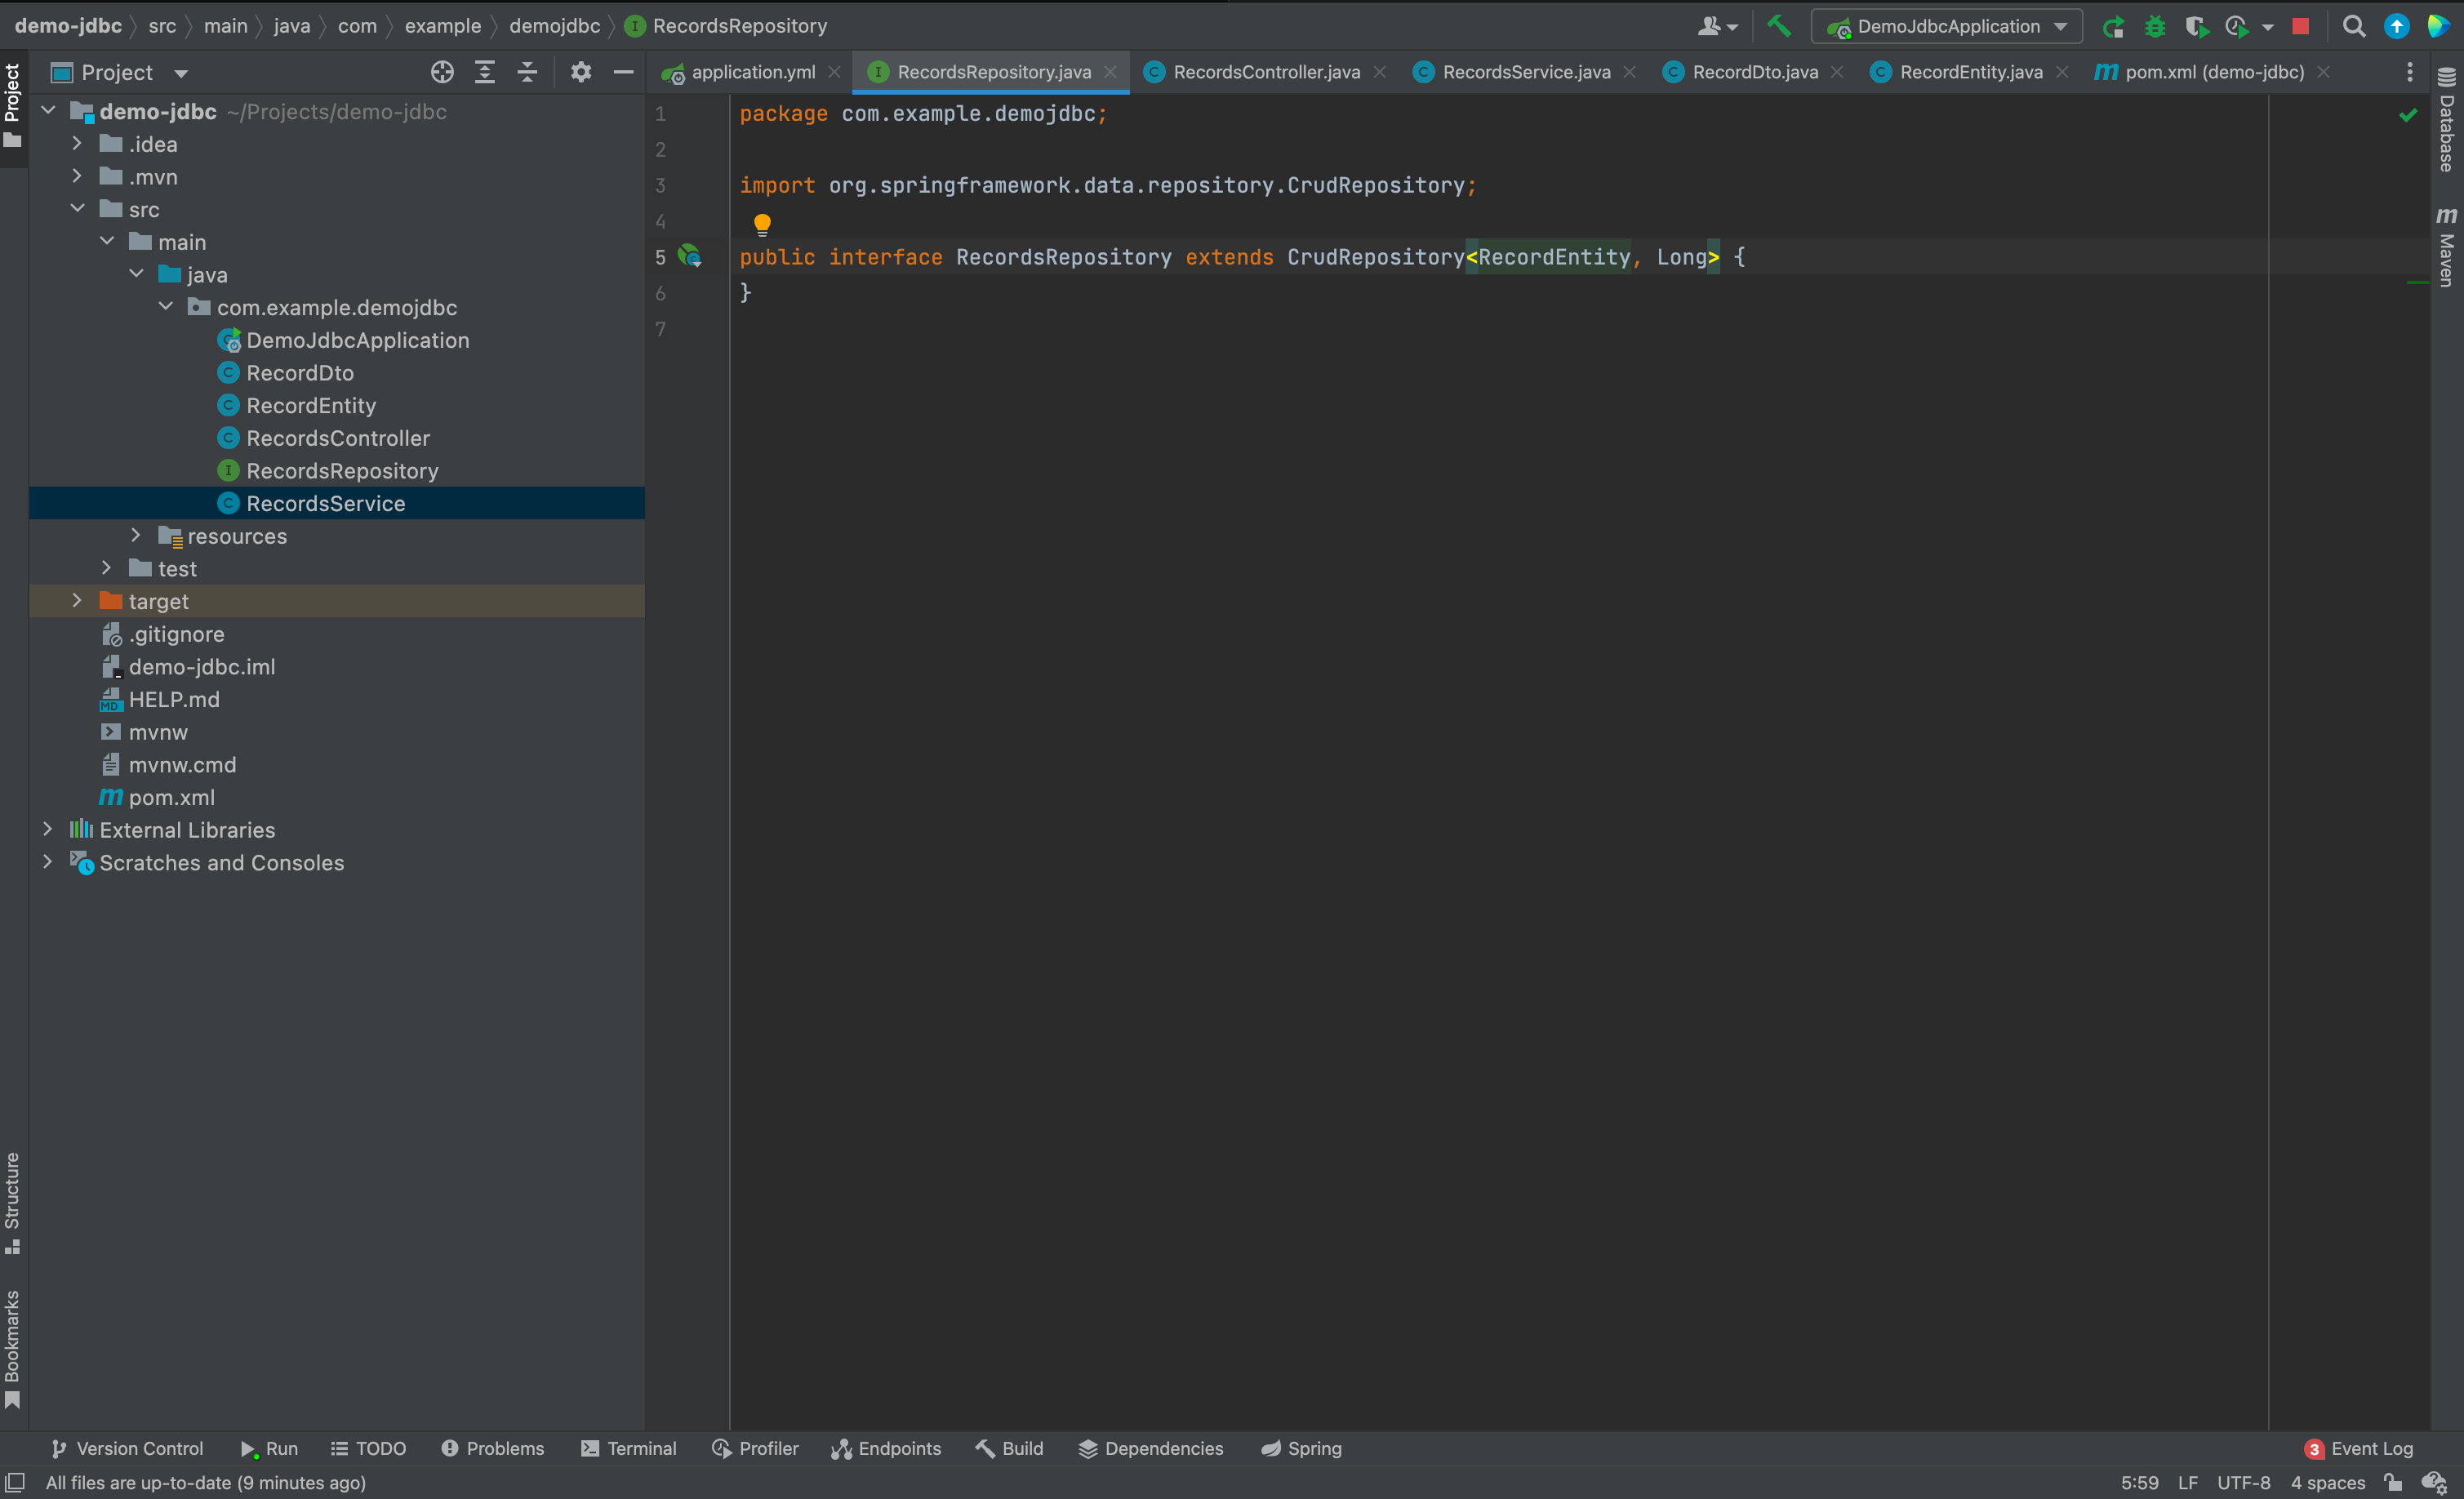Collapse the com.example.demojdbc package
Screen dimensions: 2464x1499
tap(166, 307)
